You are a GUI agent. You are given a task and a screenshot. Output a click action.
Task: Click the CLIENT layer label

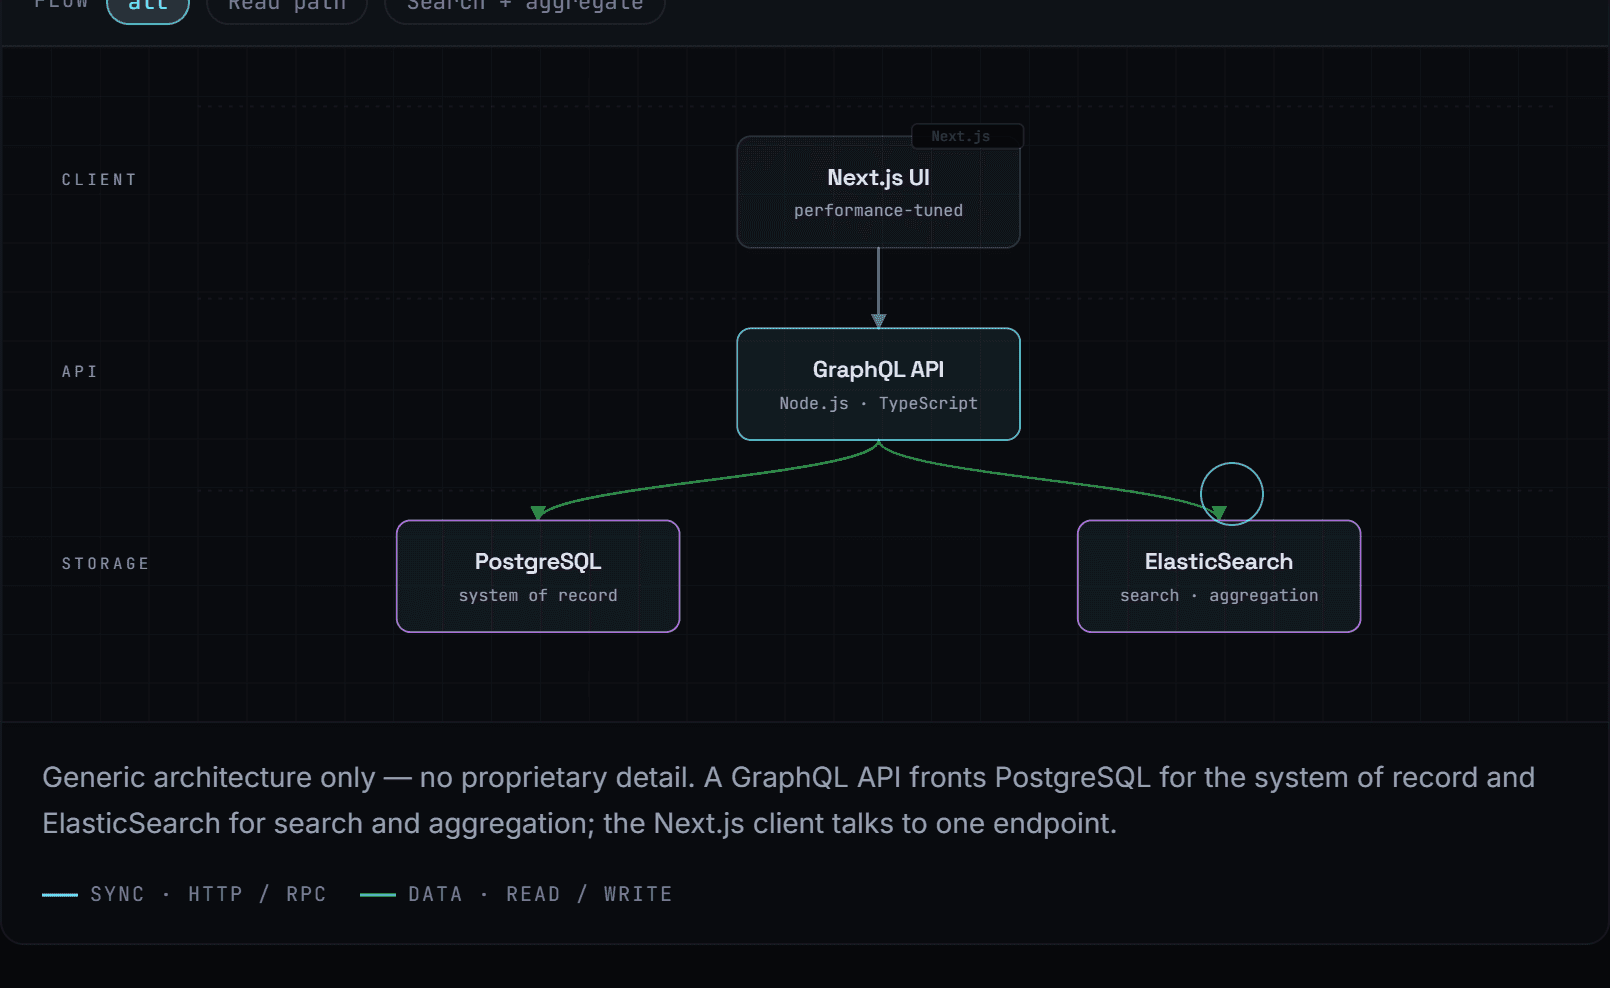(x=99, y=180)
